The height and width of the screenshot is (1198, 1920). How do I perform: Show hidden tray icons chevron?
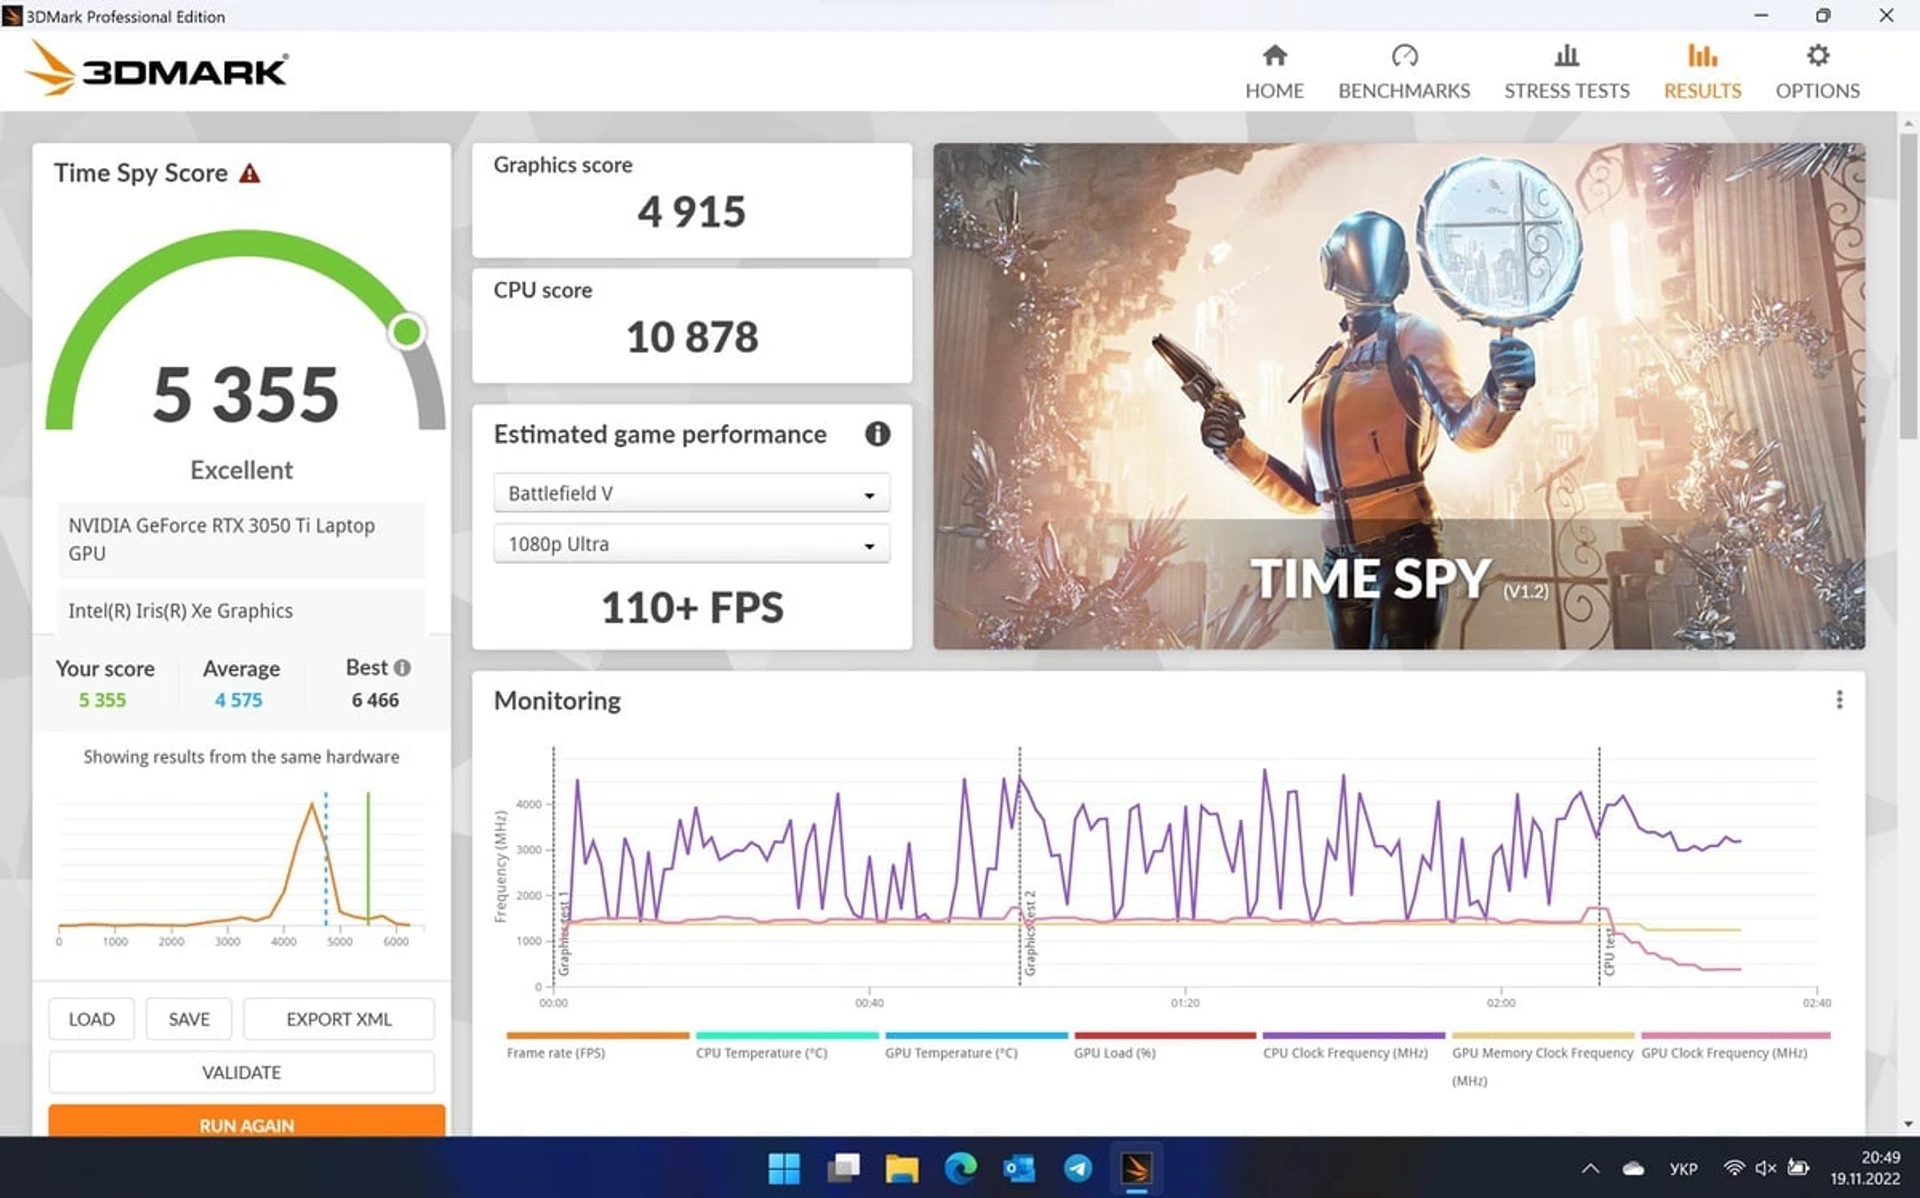coord(1590,1167)
